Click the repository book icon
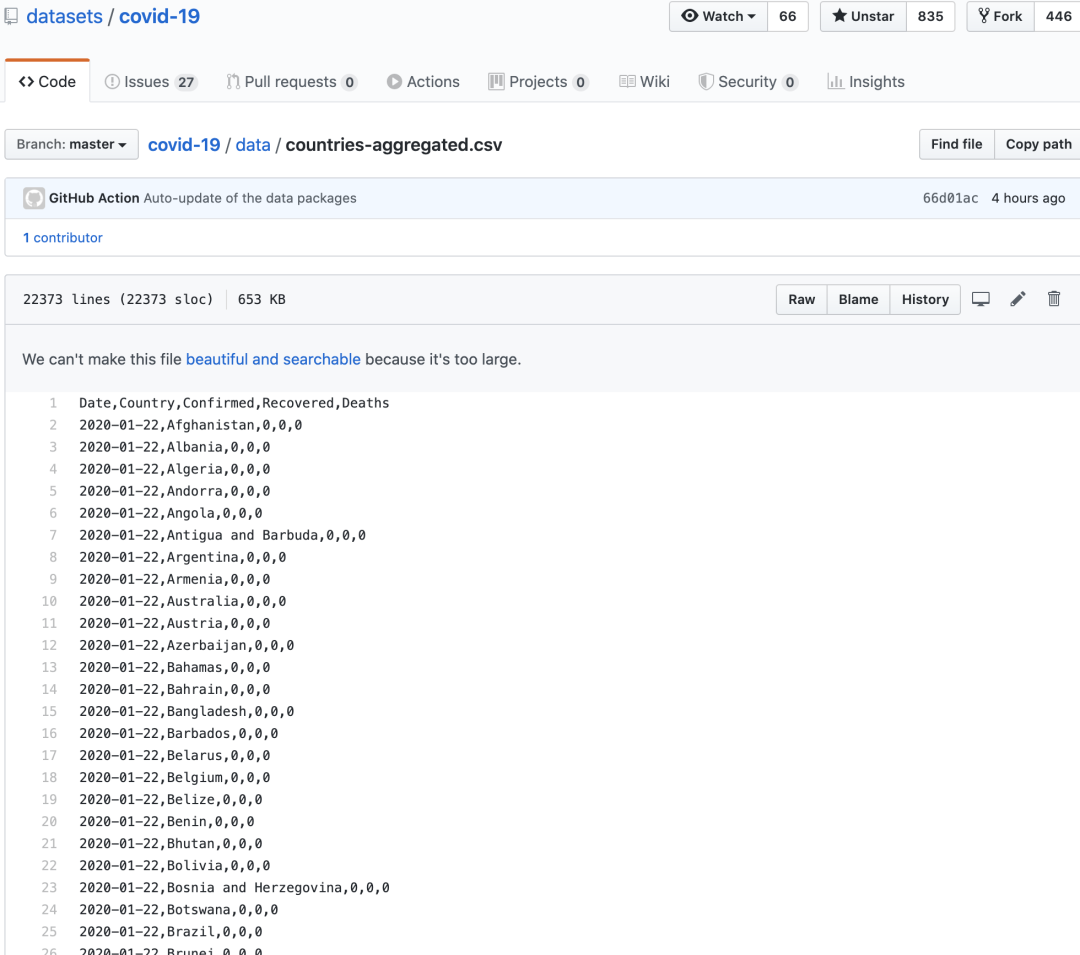Viewport: 1080px width, 955px height. 11,16
